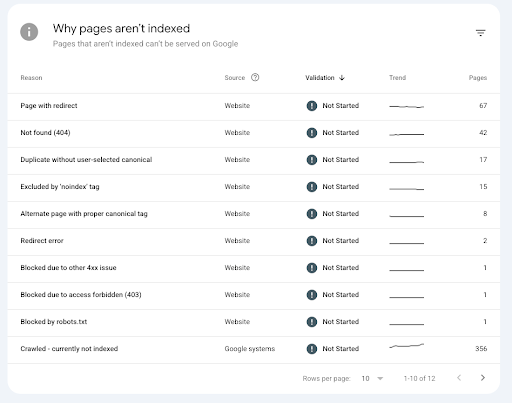Open Blocked due to other 4xx issue
The width and height of the screenshot is (512, 403).
point(68,268)
